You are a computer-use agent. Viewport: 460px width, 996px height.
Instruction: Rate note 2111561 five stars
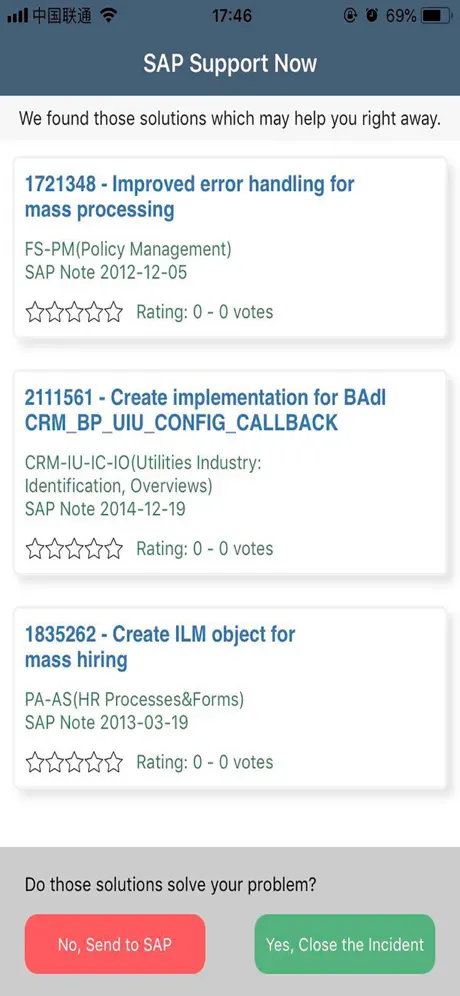(x=113, y=548)
